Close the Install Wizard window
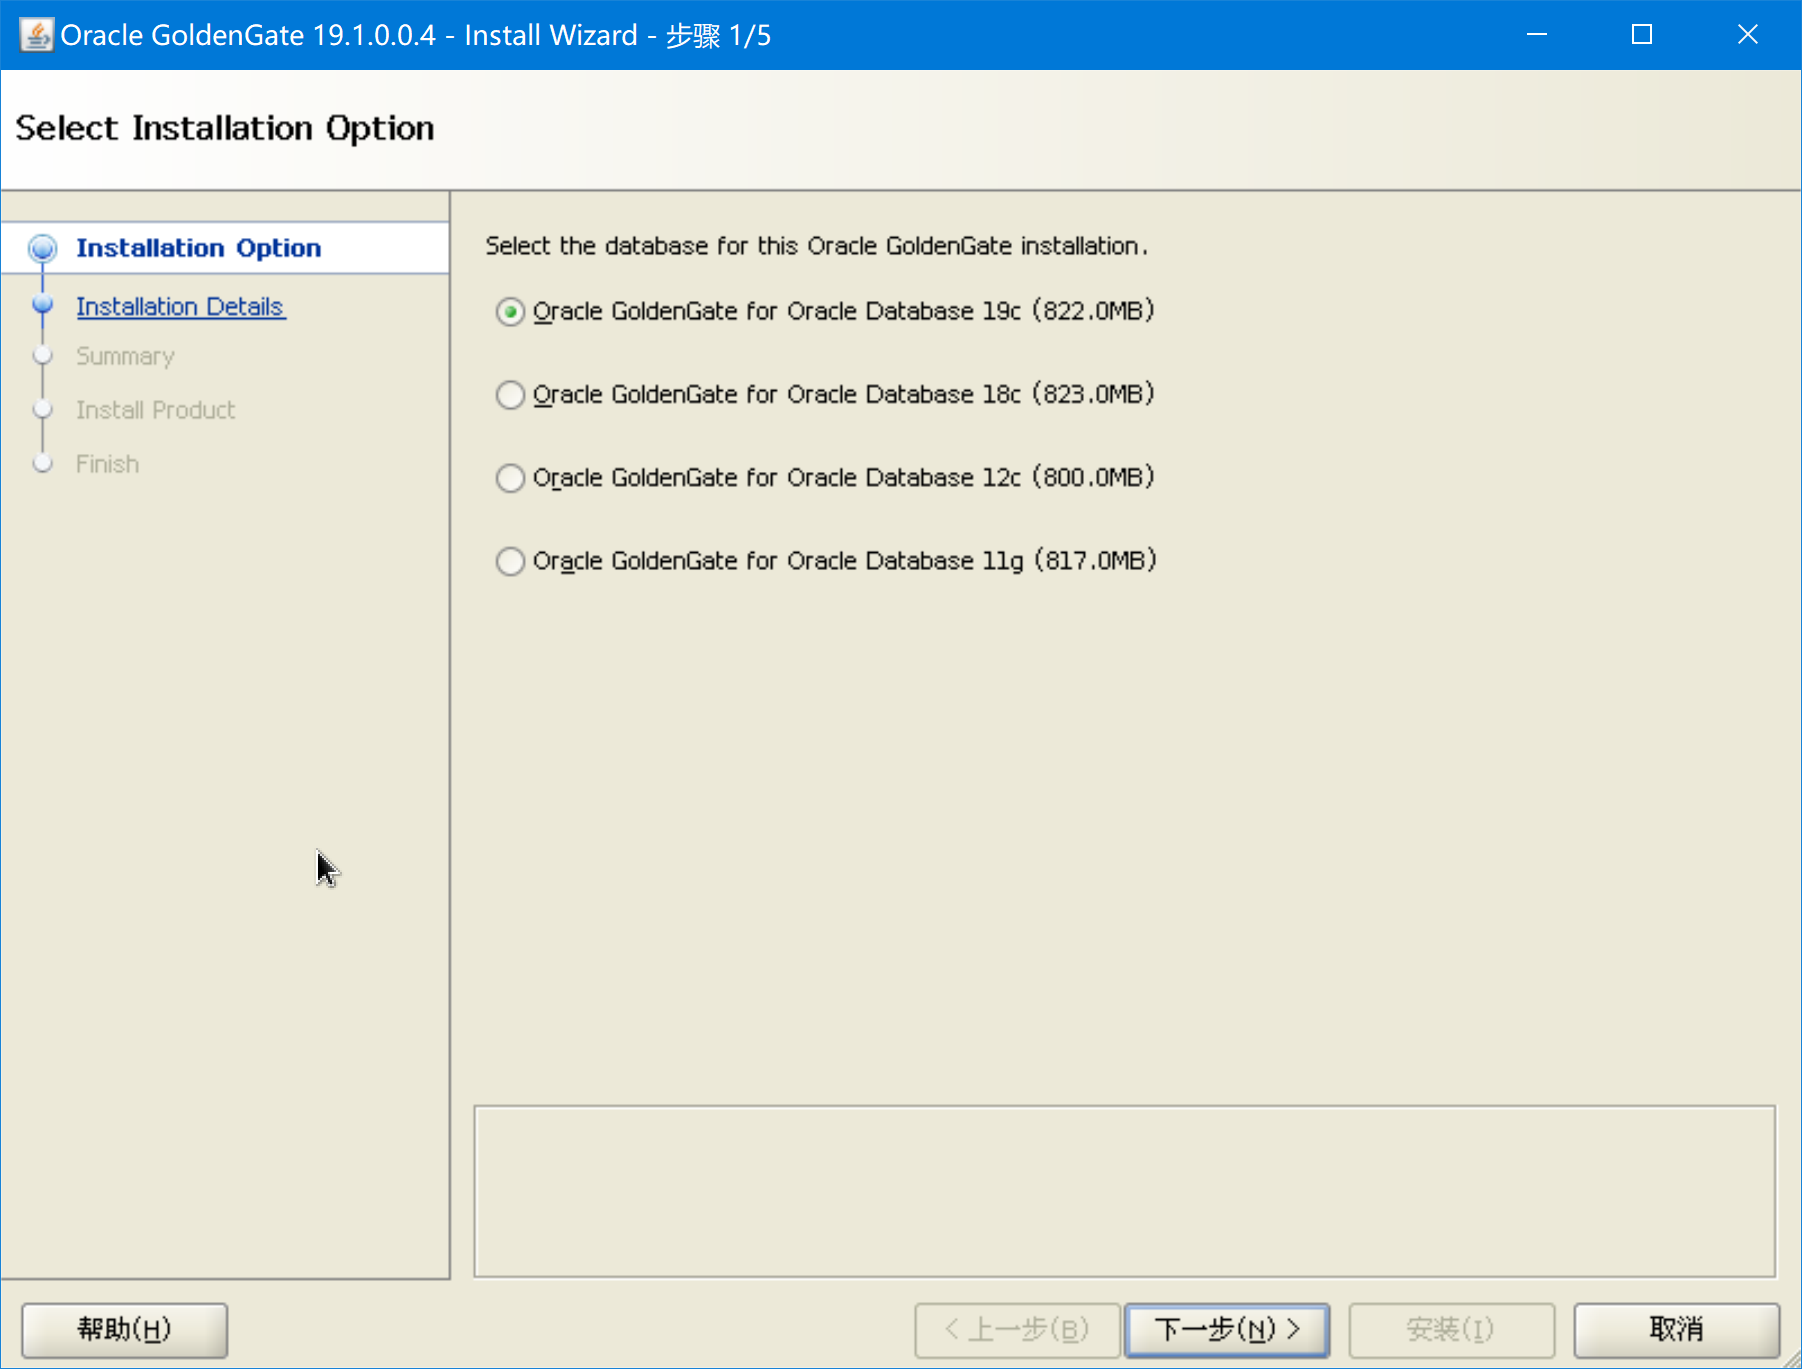The width and height of the screenshot is (1802, 1369). [x=1748, y=35]
